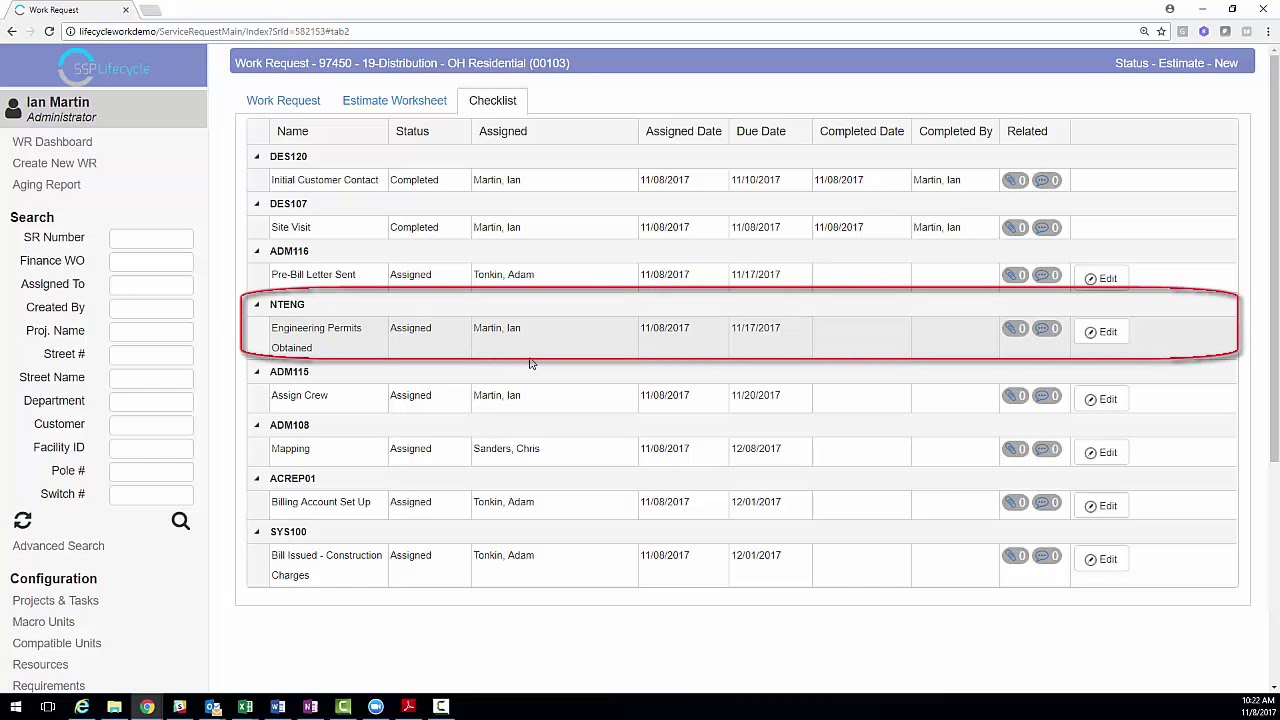This screenshot has width=1280, height=720.
Task: Click attachment icon in Engineering Permits Obtained row
Action: coord(1015,328)
